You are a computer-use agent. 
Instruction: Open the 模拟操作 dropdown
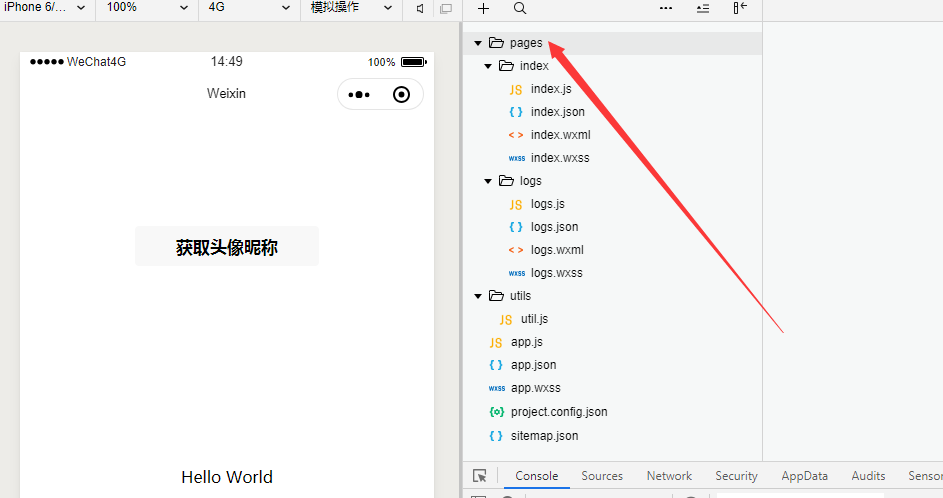point(351,8)
